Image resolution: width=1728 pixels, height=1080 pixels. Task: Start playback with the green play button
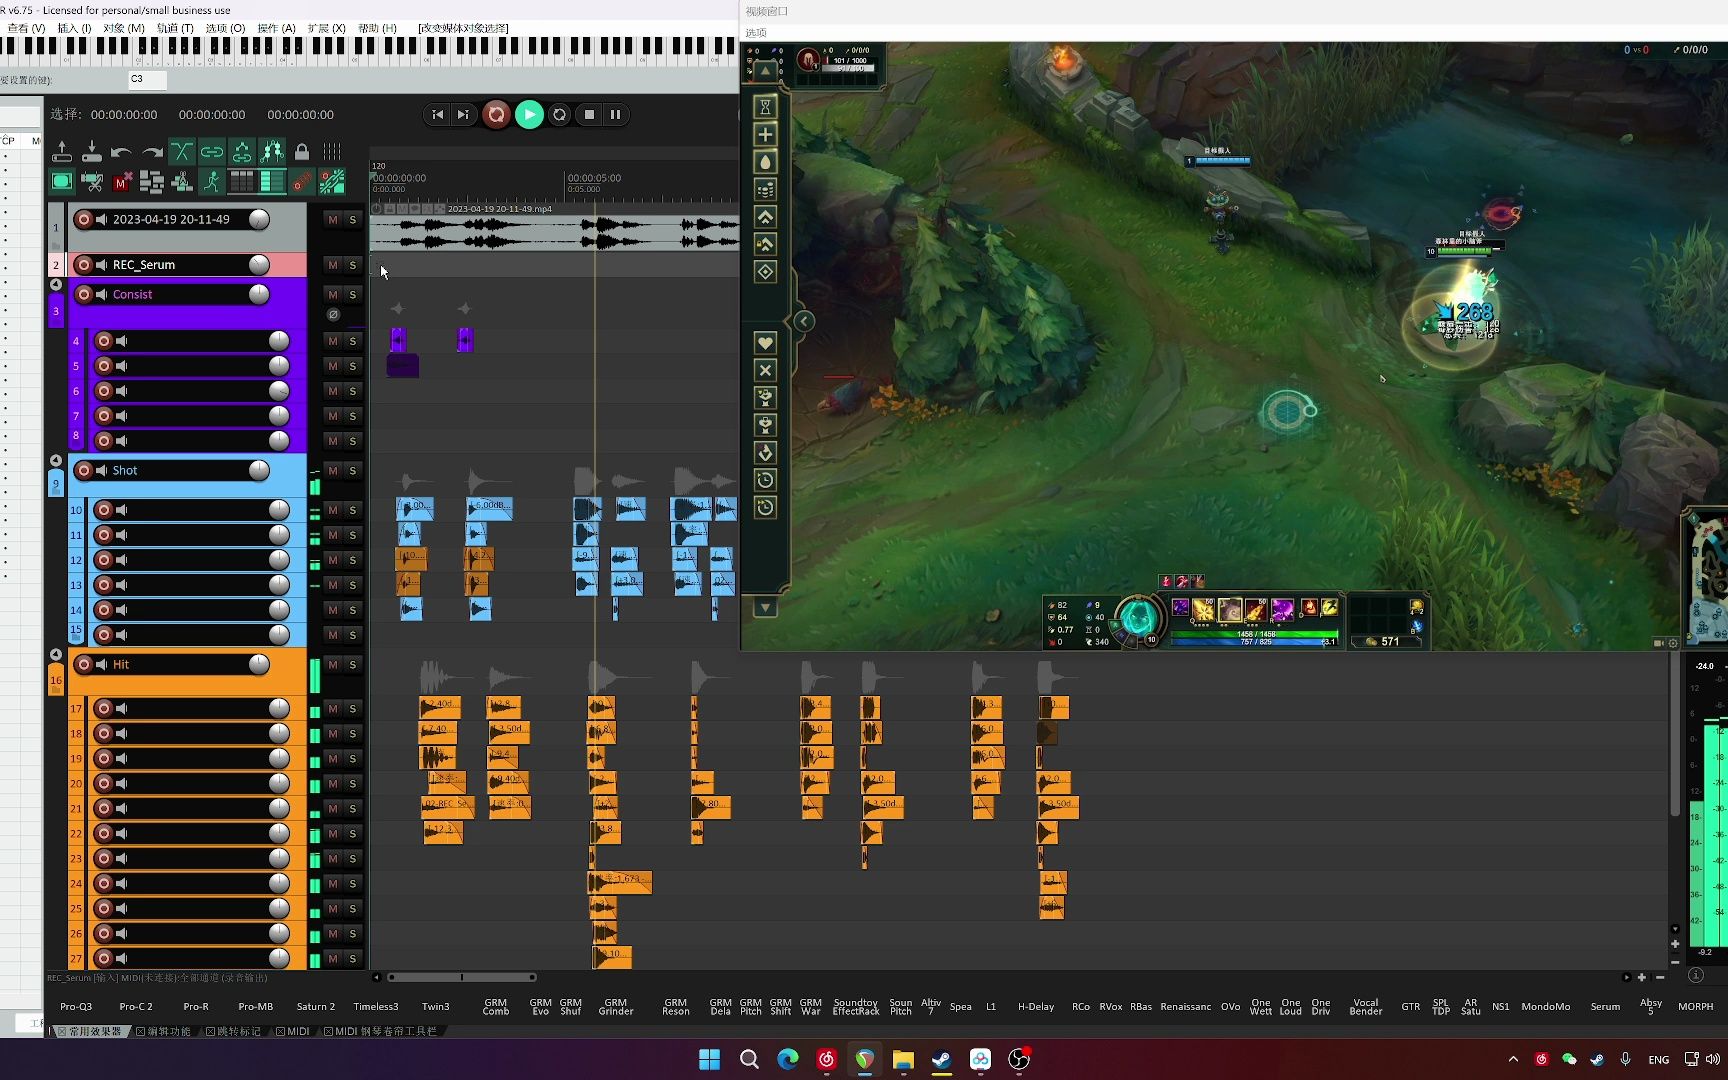click(x=529, y=114)
